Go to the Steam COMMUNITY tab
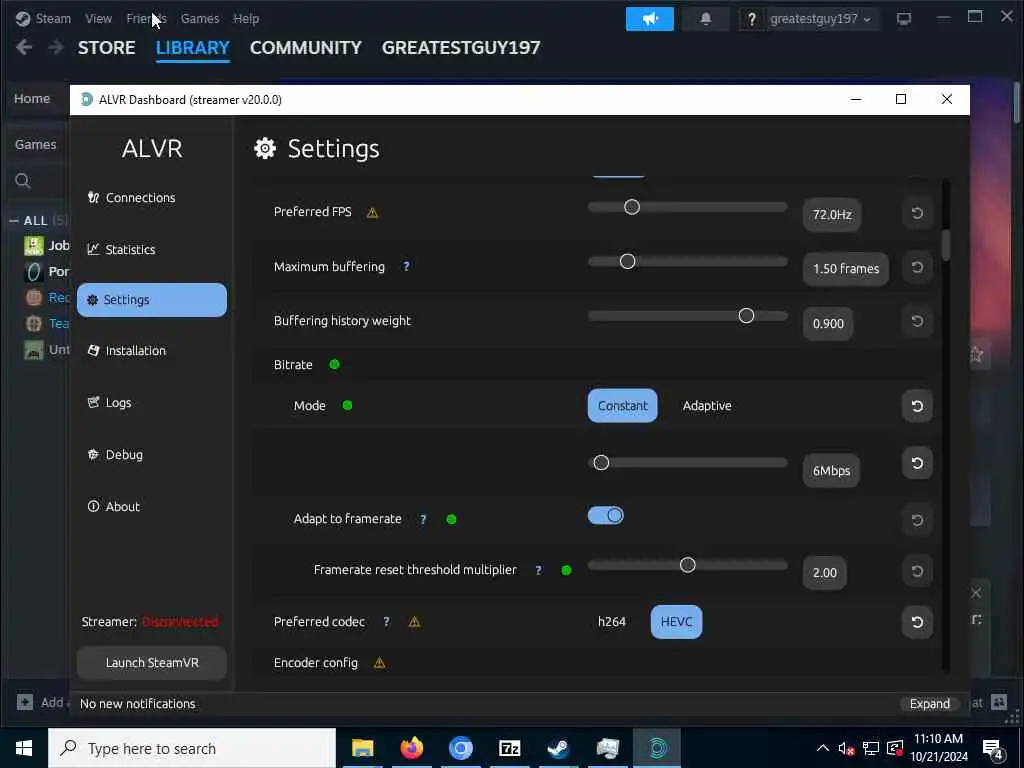Image resolution: width=1024 pixels, height=768 pixels. coord(306,48)
